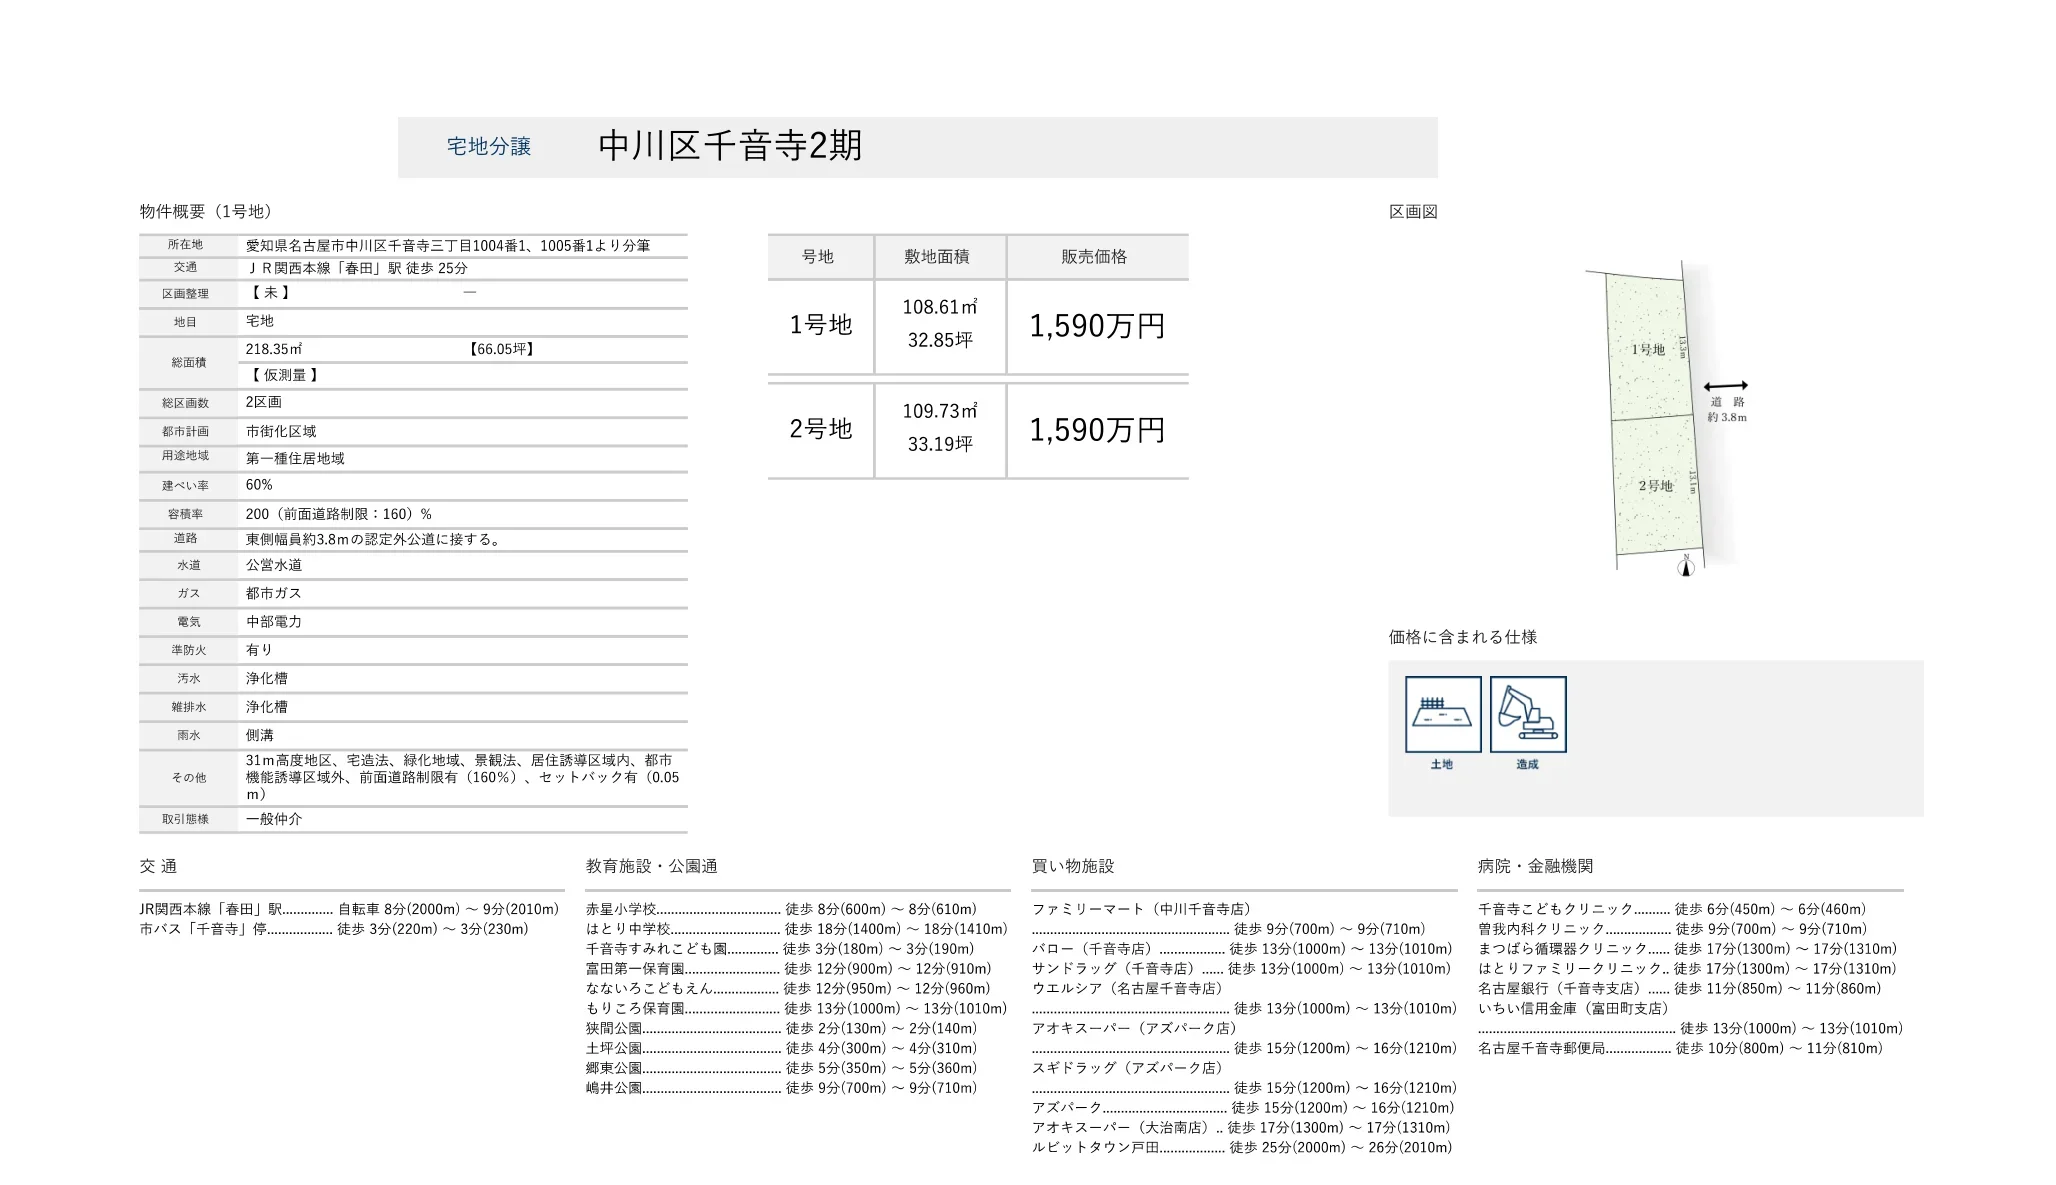Viewport: 2056px width, 1185px height.
Task: Click the 市街化区域 value
Action: tap(281, 431)
